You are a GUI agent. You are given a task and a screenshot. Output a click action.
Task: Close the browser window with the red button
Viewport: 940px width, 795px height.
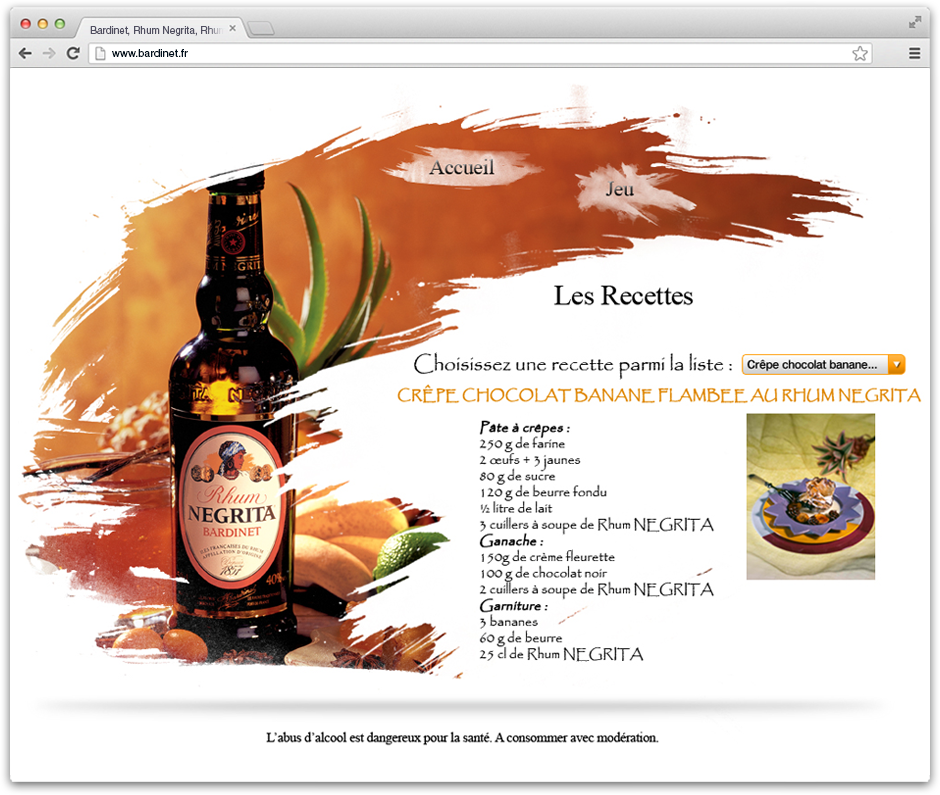26,23
